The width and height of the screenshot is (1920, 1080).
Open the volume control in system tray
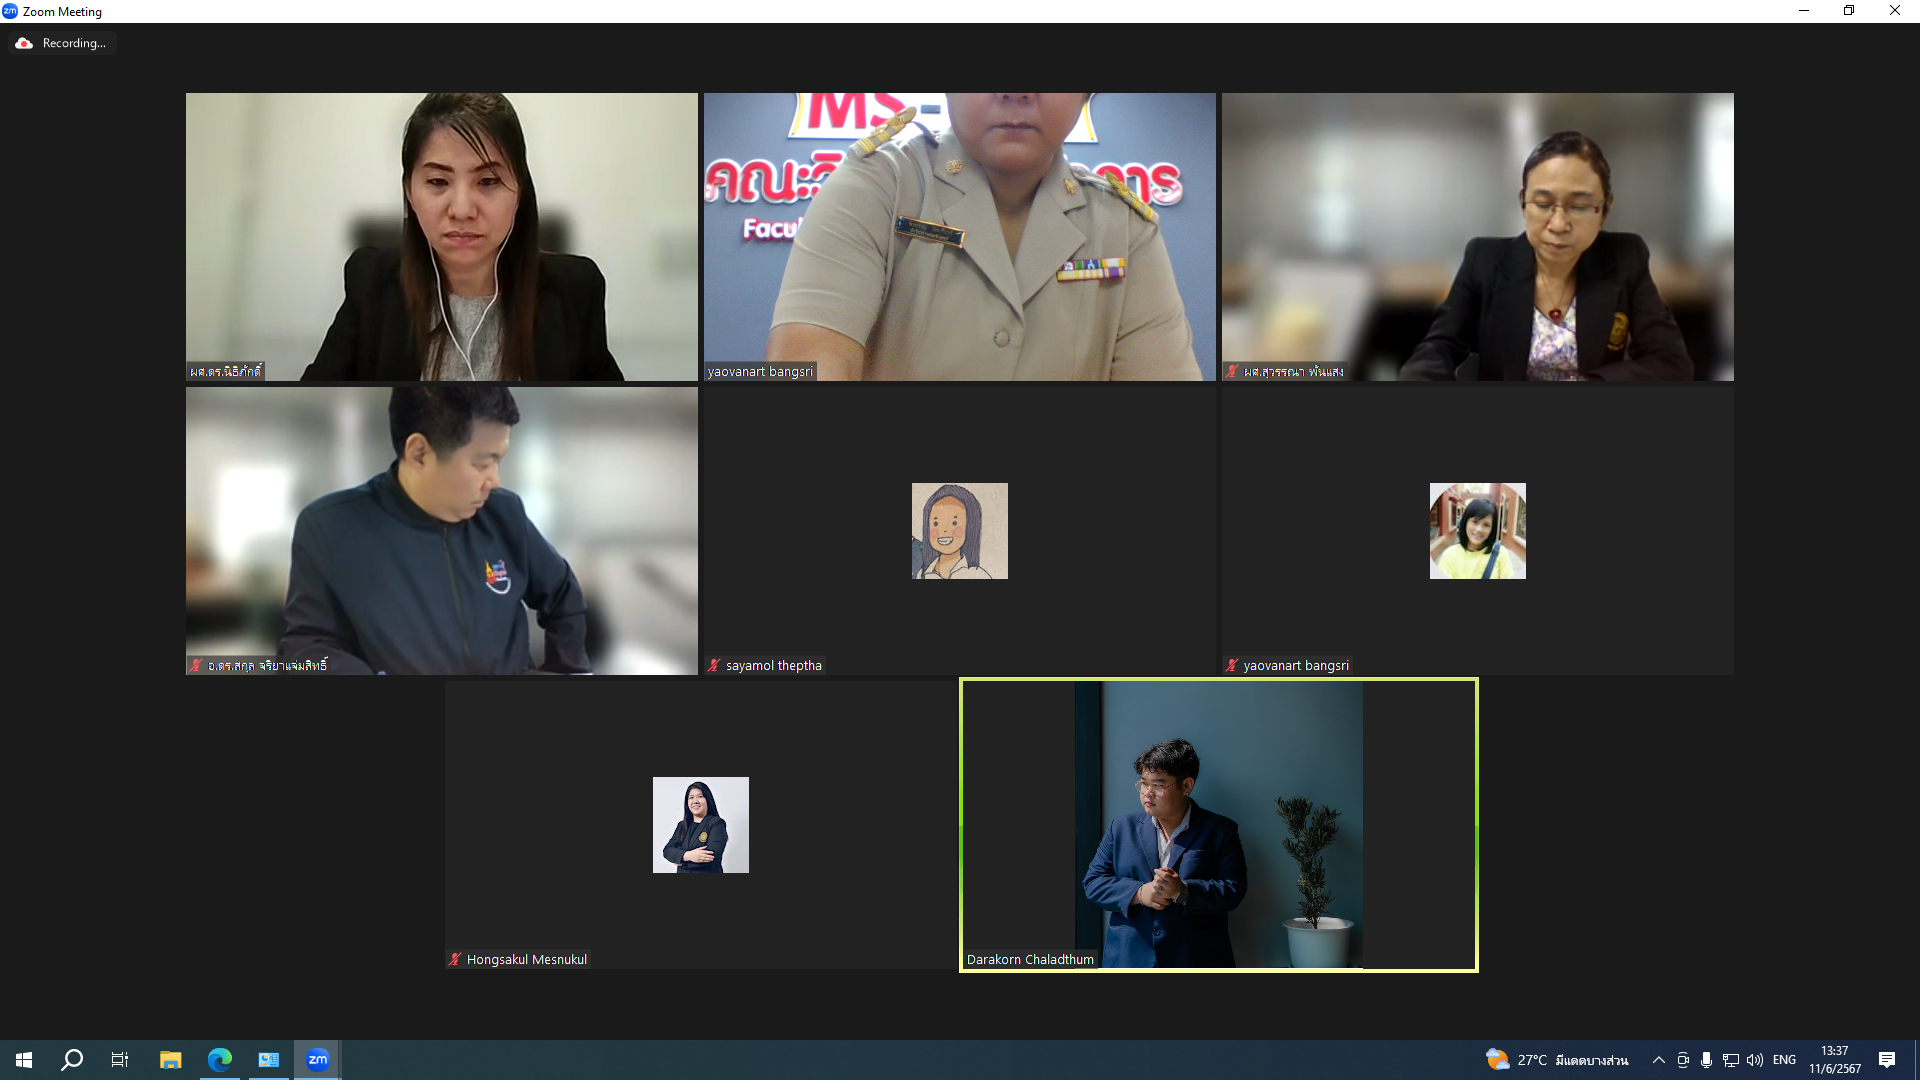coord(1755,1060)
